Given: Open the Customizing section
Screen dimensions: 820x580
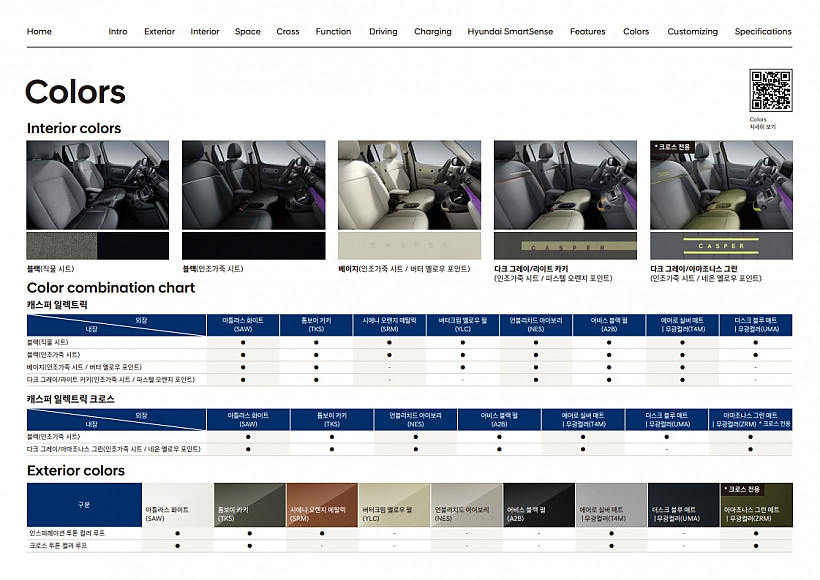Looking at the screenshot, I should (x=692, y=31).
